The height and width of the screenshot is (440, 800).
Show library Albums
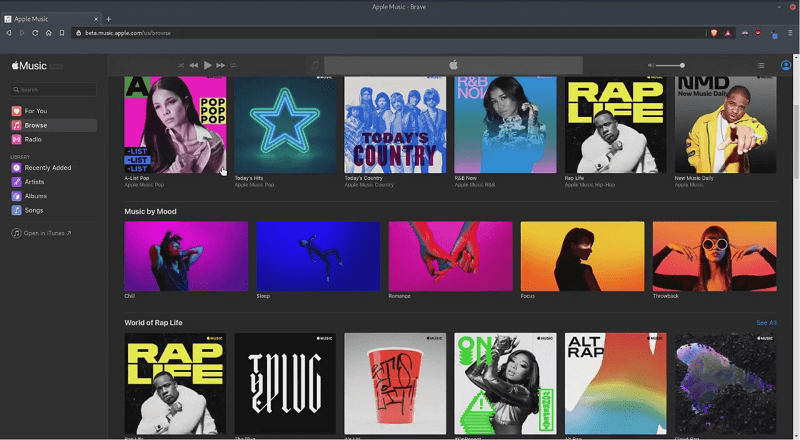click(53, 196)
